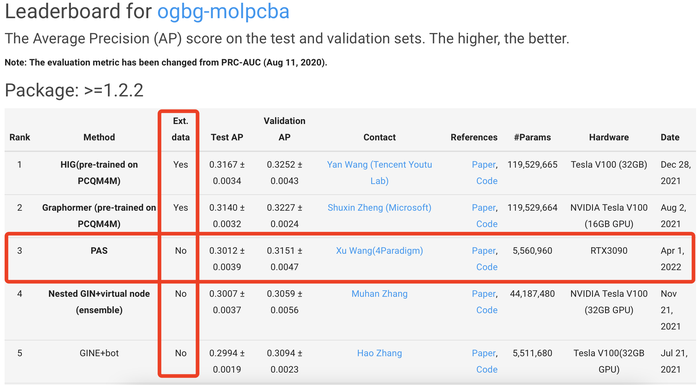
Task: Open Yan Wang Tencent Youtu contact link
Action: click(x=379, y=172)
